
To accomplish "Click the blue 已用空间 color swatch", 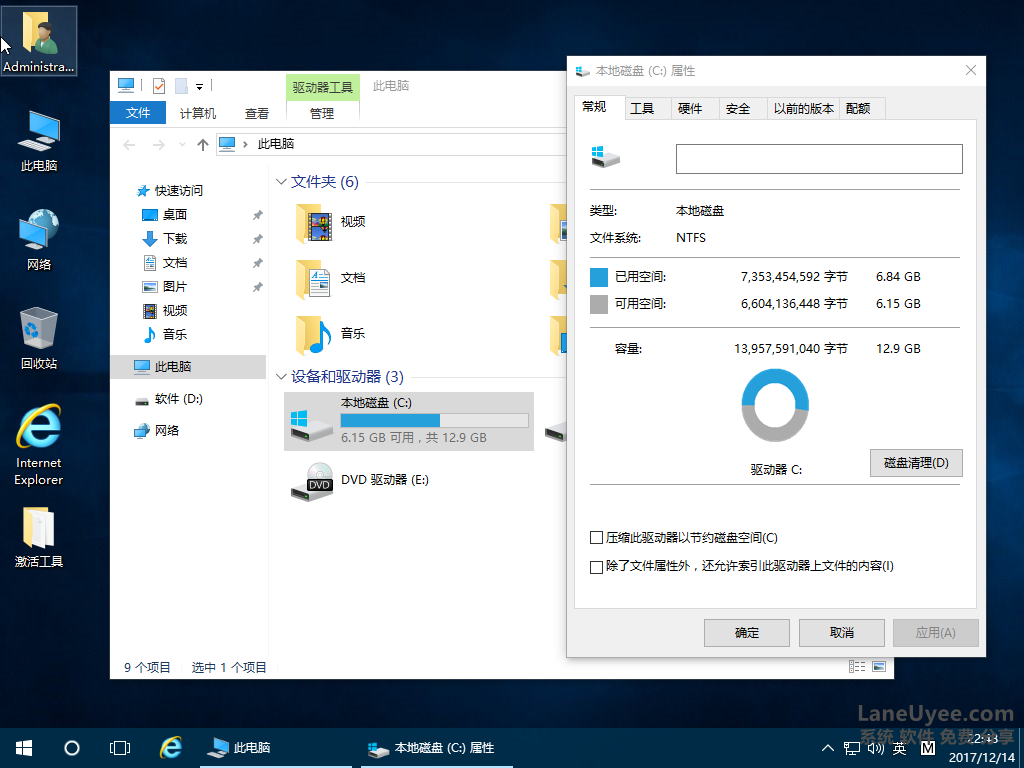I will 599,278.
